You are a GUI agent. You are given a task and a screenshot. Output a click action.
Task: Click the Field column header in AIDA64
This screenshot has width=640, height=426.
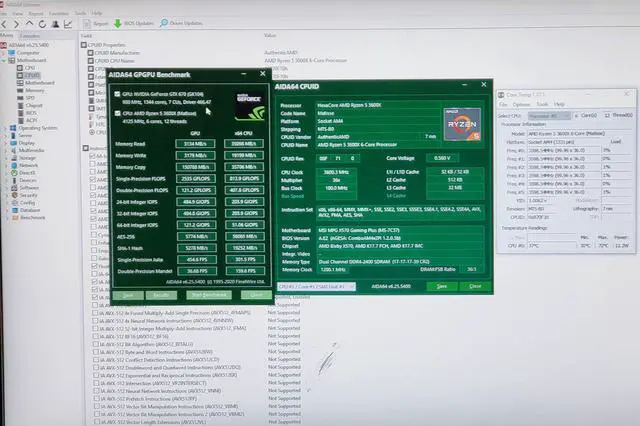87,36
